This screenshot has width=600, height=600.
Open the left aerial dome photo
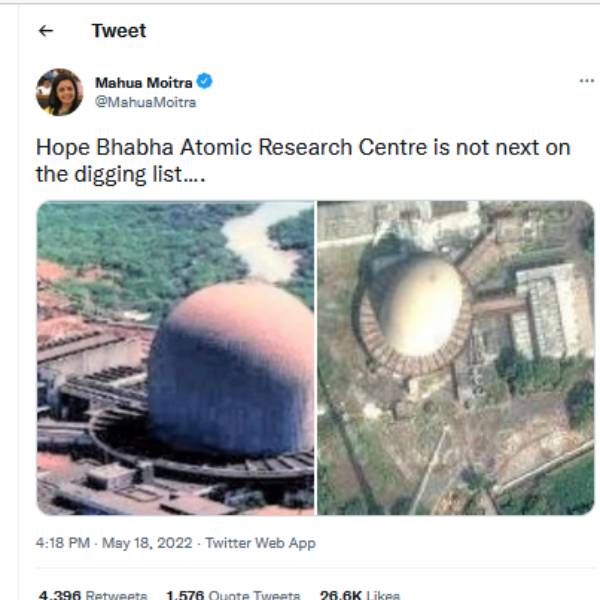tap(175, 357)
